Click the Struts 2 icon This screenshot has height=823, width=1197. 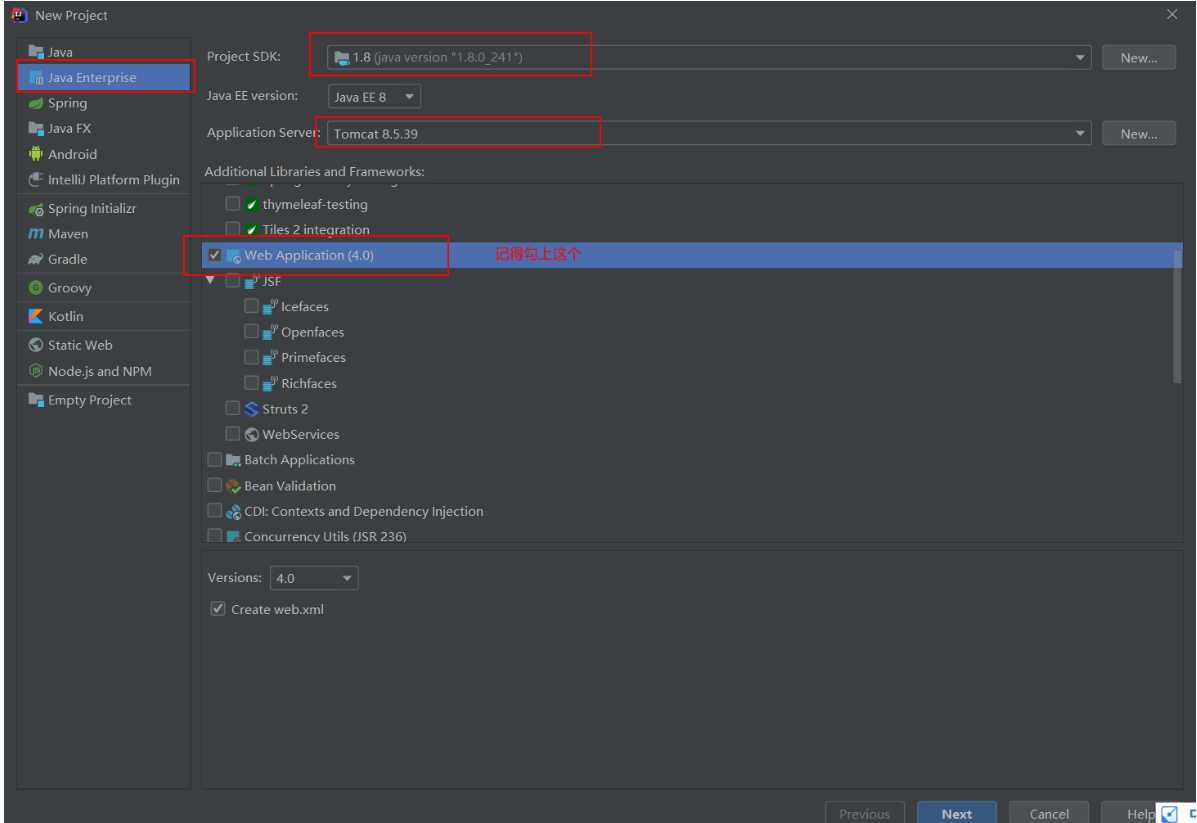click(252, 409)
